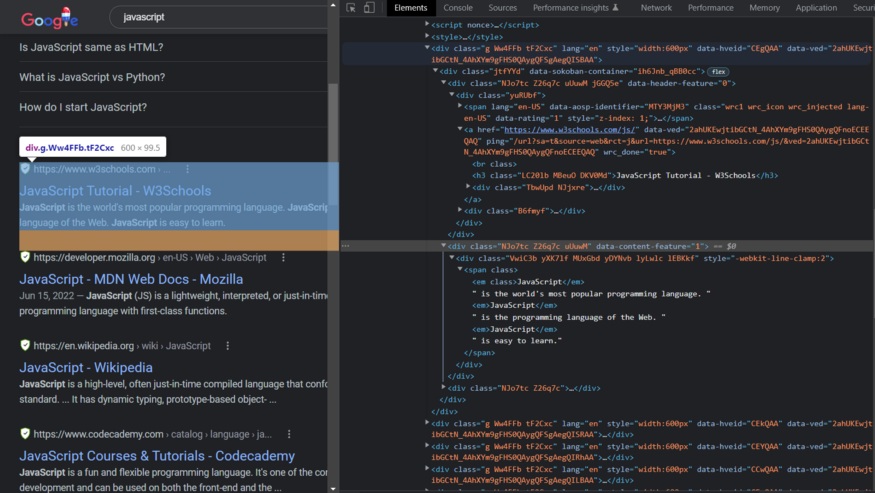Click the w3schools.com/js href in Elements
This screenshot has width=875, height=493.
[x=570, y=130]
